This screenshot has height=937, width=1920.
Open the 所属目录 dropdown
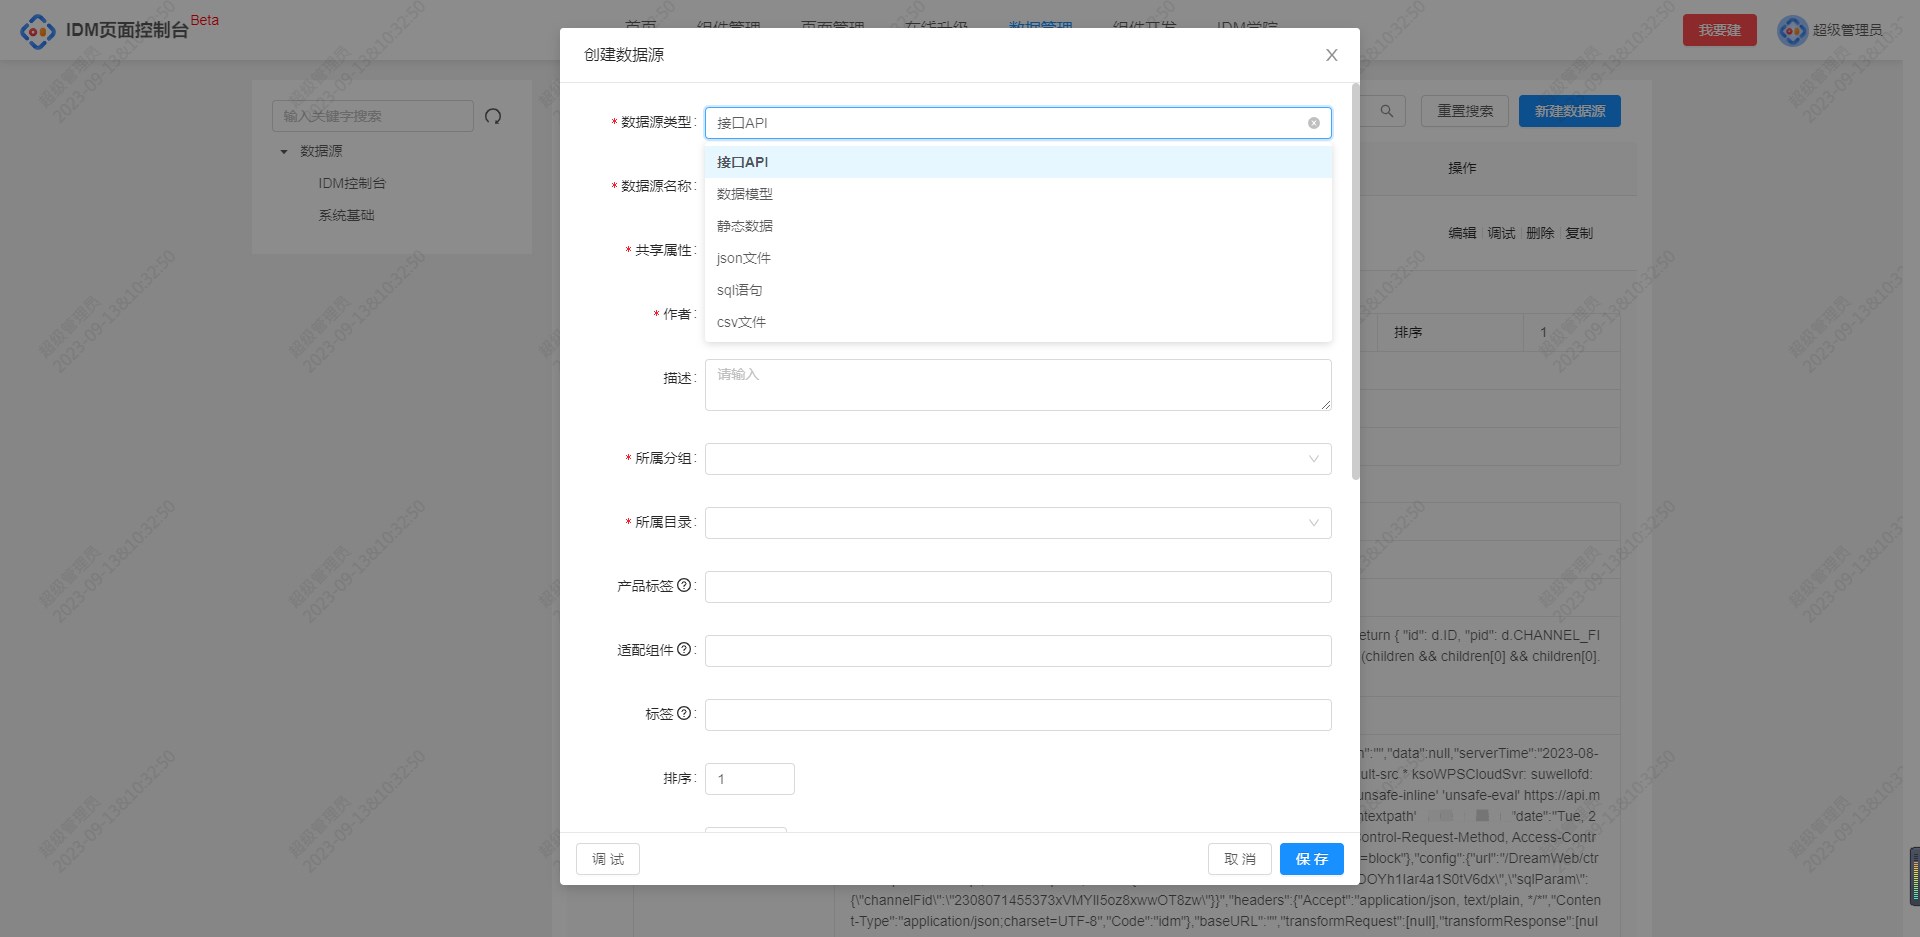click(1018, 523)
